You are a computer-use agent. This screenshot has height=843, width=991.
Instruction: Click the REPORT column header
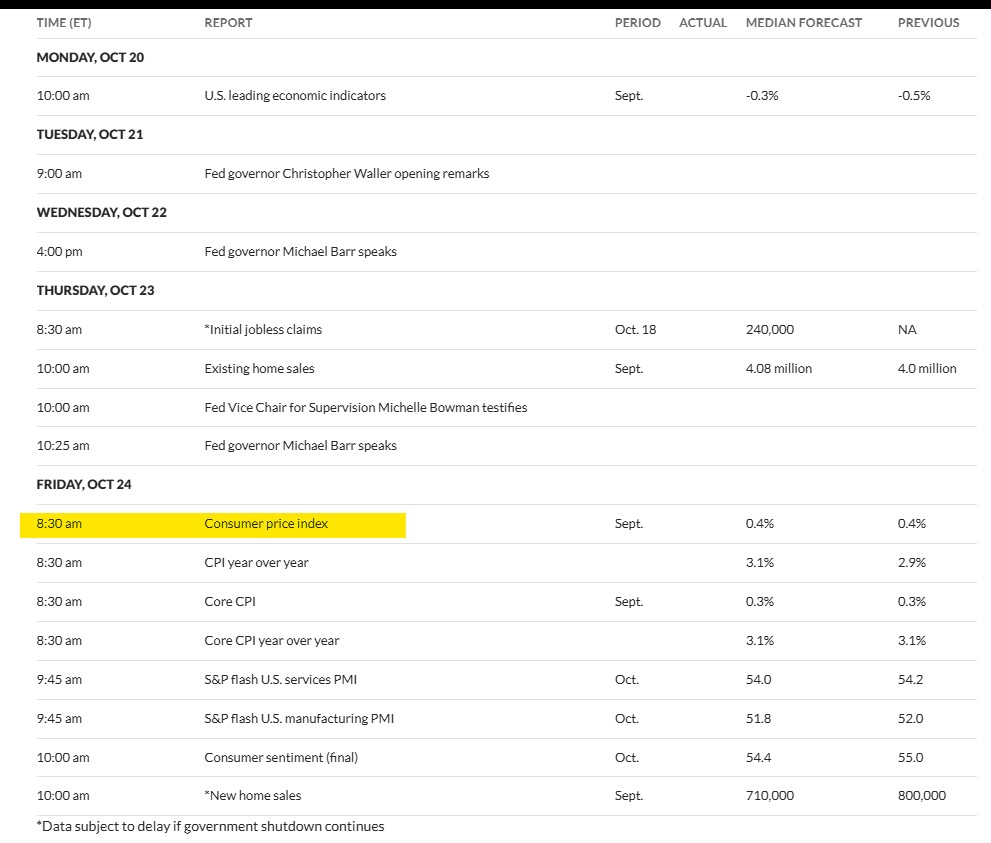228,23
